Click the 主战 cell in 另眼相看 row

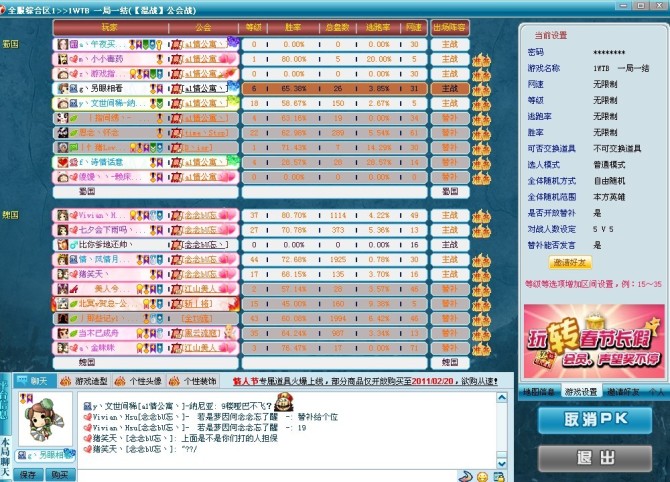pos(450,89)
